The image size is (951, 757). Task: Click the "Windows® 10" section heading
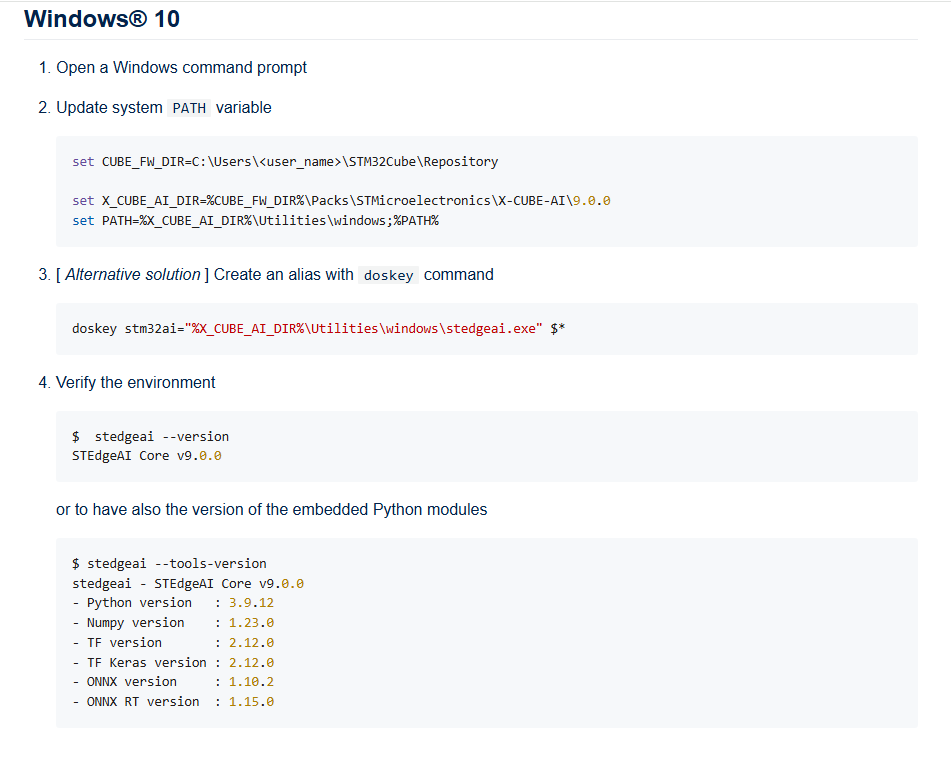coord(101,19)
